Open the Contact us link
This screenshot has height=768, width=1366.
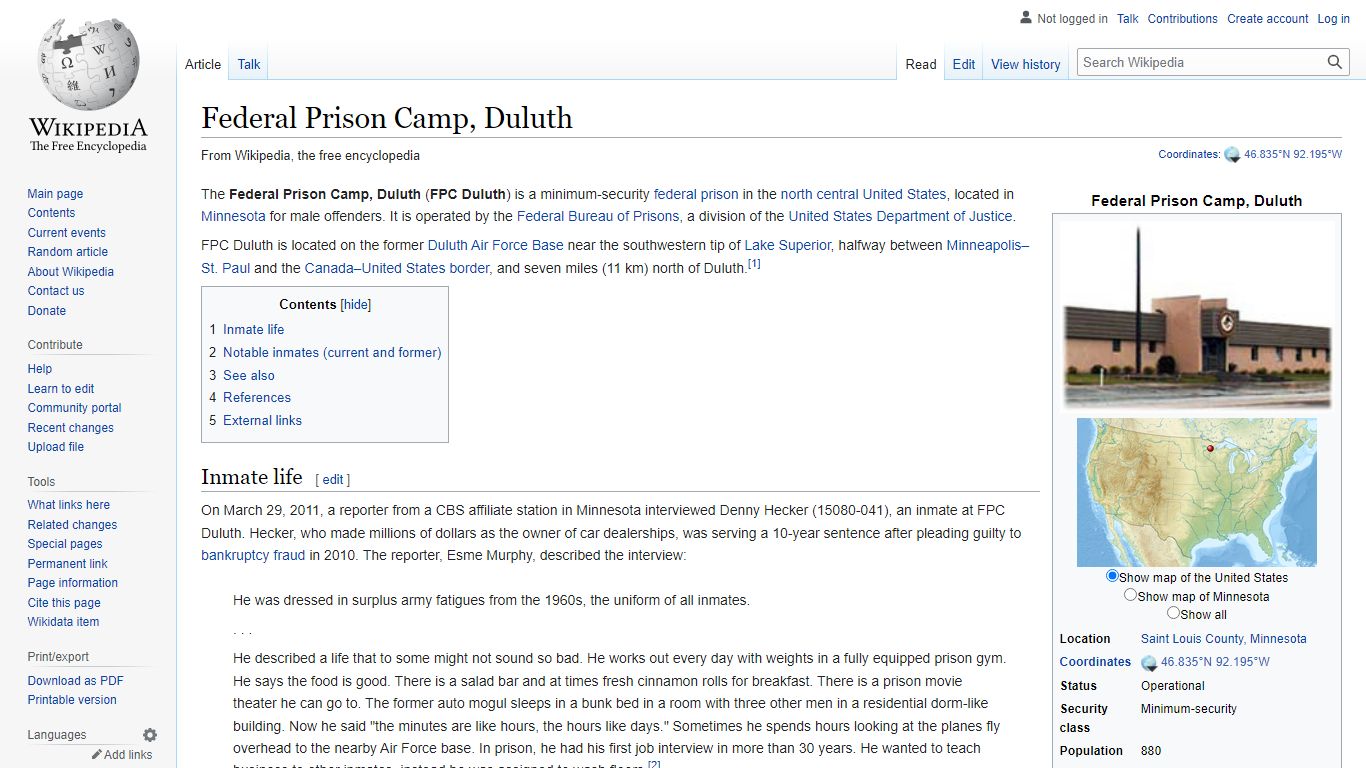[x=56, y=291]
